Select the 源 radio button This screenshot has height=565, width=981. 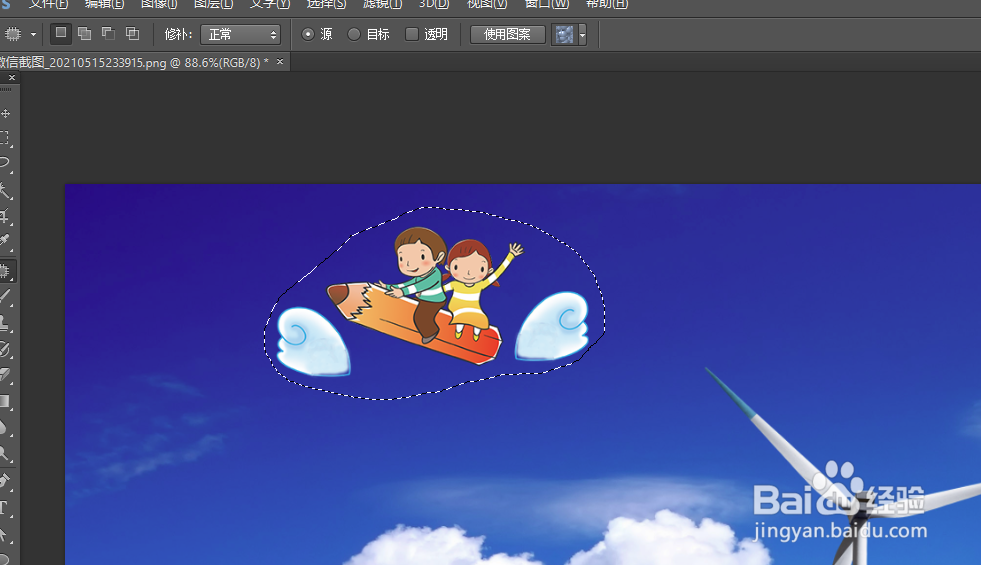pos(307,34)
